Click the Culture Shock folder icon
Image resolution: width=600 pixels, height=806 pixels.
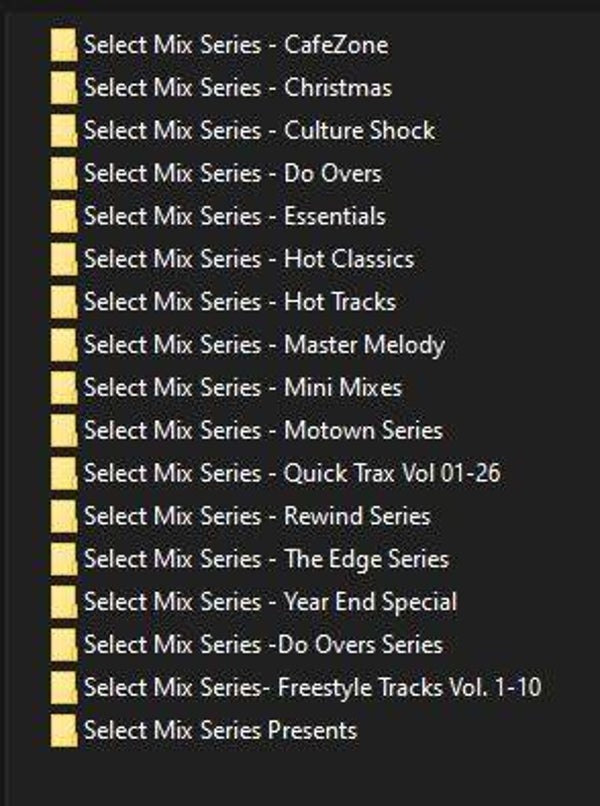coord(64,131)
